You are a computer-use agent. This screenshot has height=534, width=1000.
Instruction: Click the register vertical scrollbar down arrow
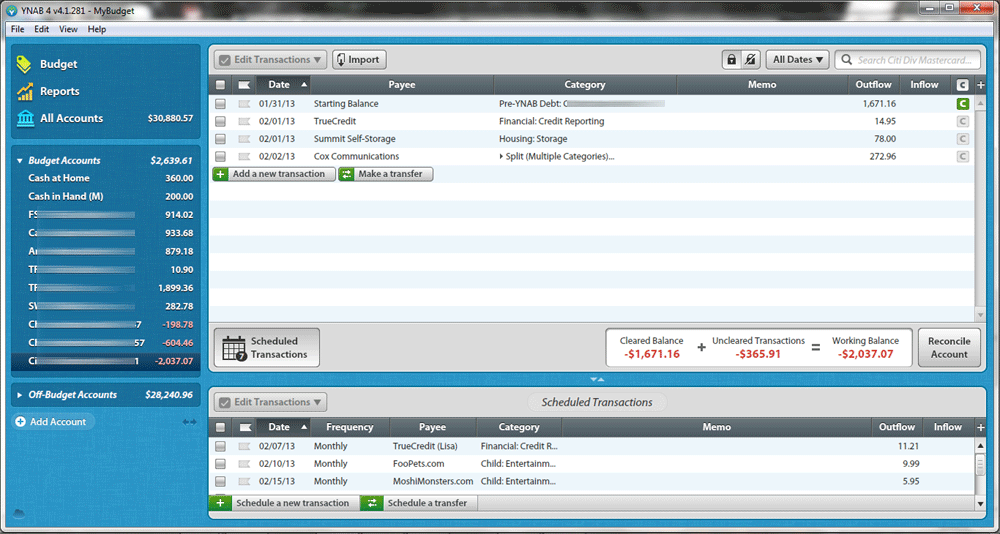(981, 315)
